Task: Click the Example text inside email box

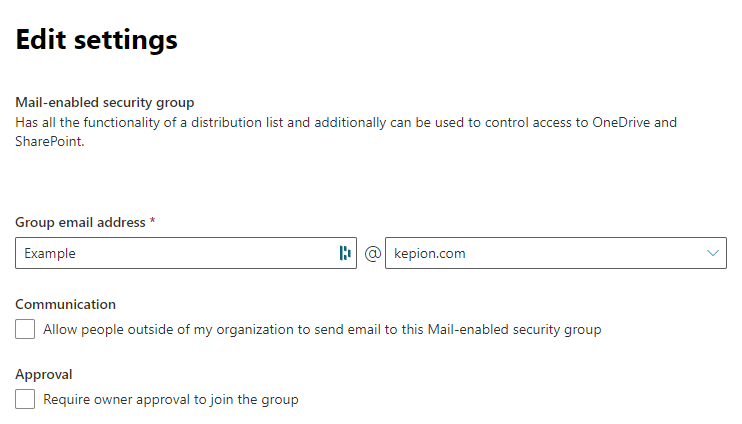Action: click(x=50, y=254)
